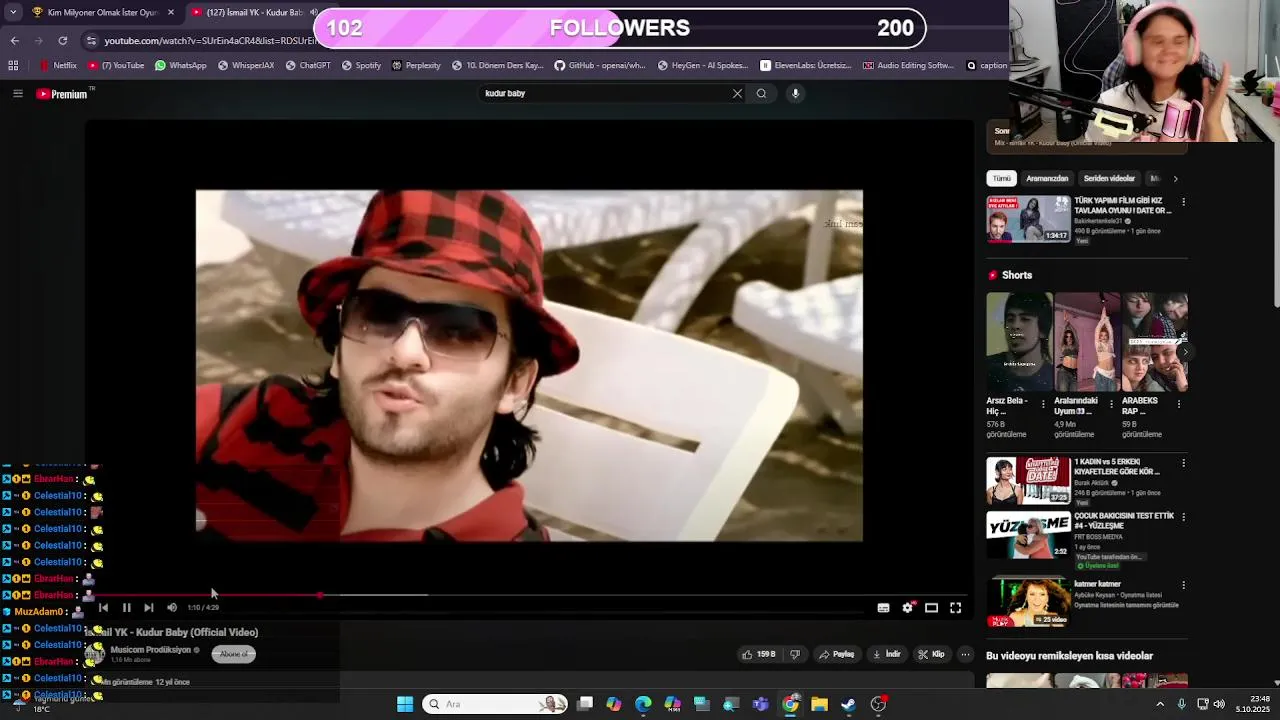
Task: Show more filter chips with arrow
Action: [1175, 178]
